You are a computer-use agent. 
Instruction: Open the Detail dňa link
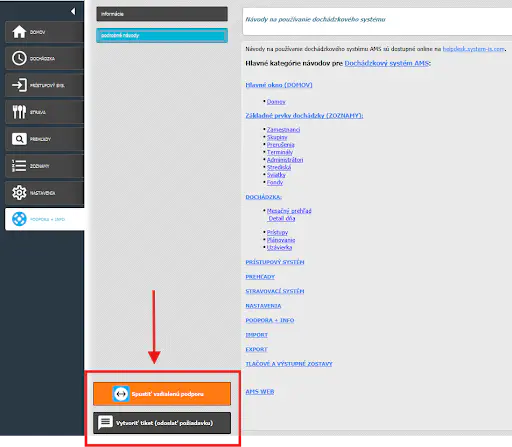(x=282, y=218)
